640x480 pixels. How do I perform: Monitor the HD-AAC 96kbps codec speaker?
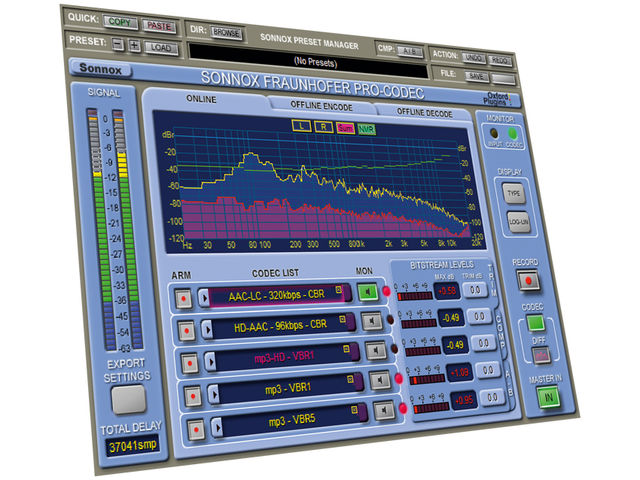coord(372,321)
